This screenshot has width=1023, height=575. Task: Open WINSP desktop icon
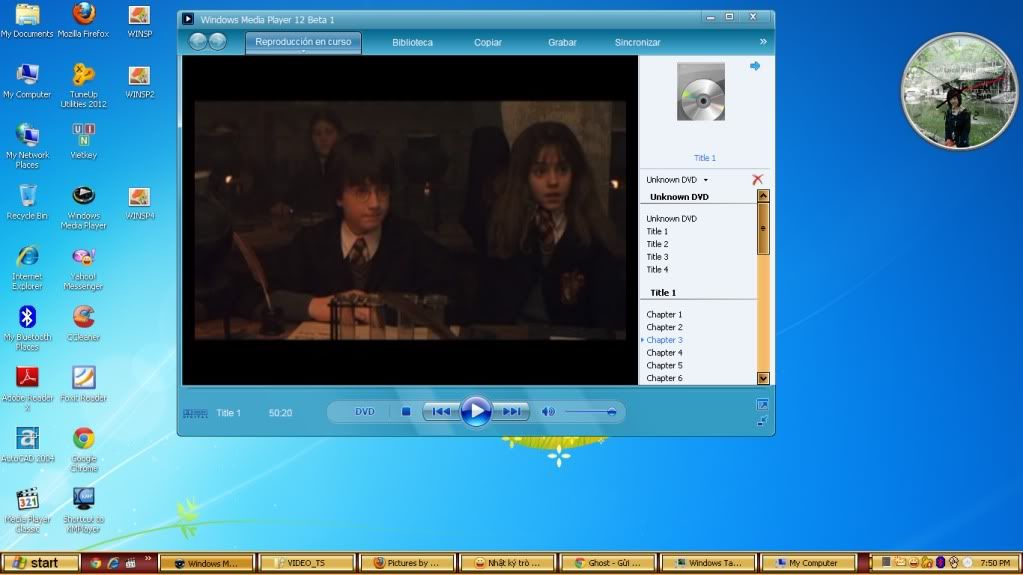[x=140, y=21]
